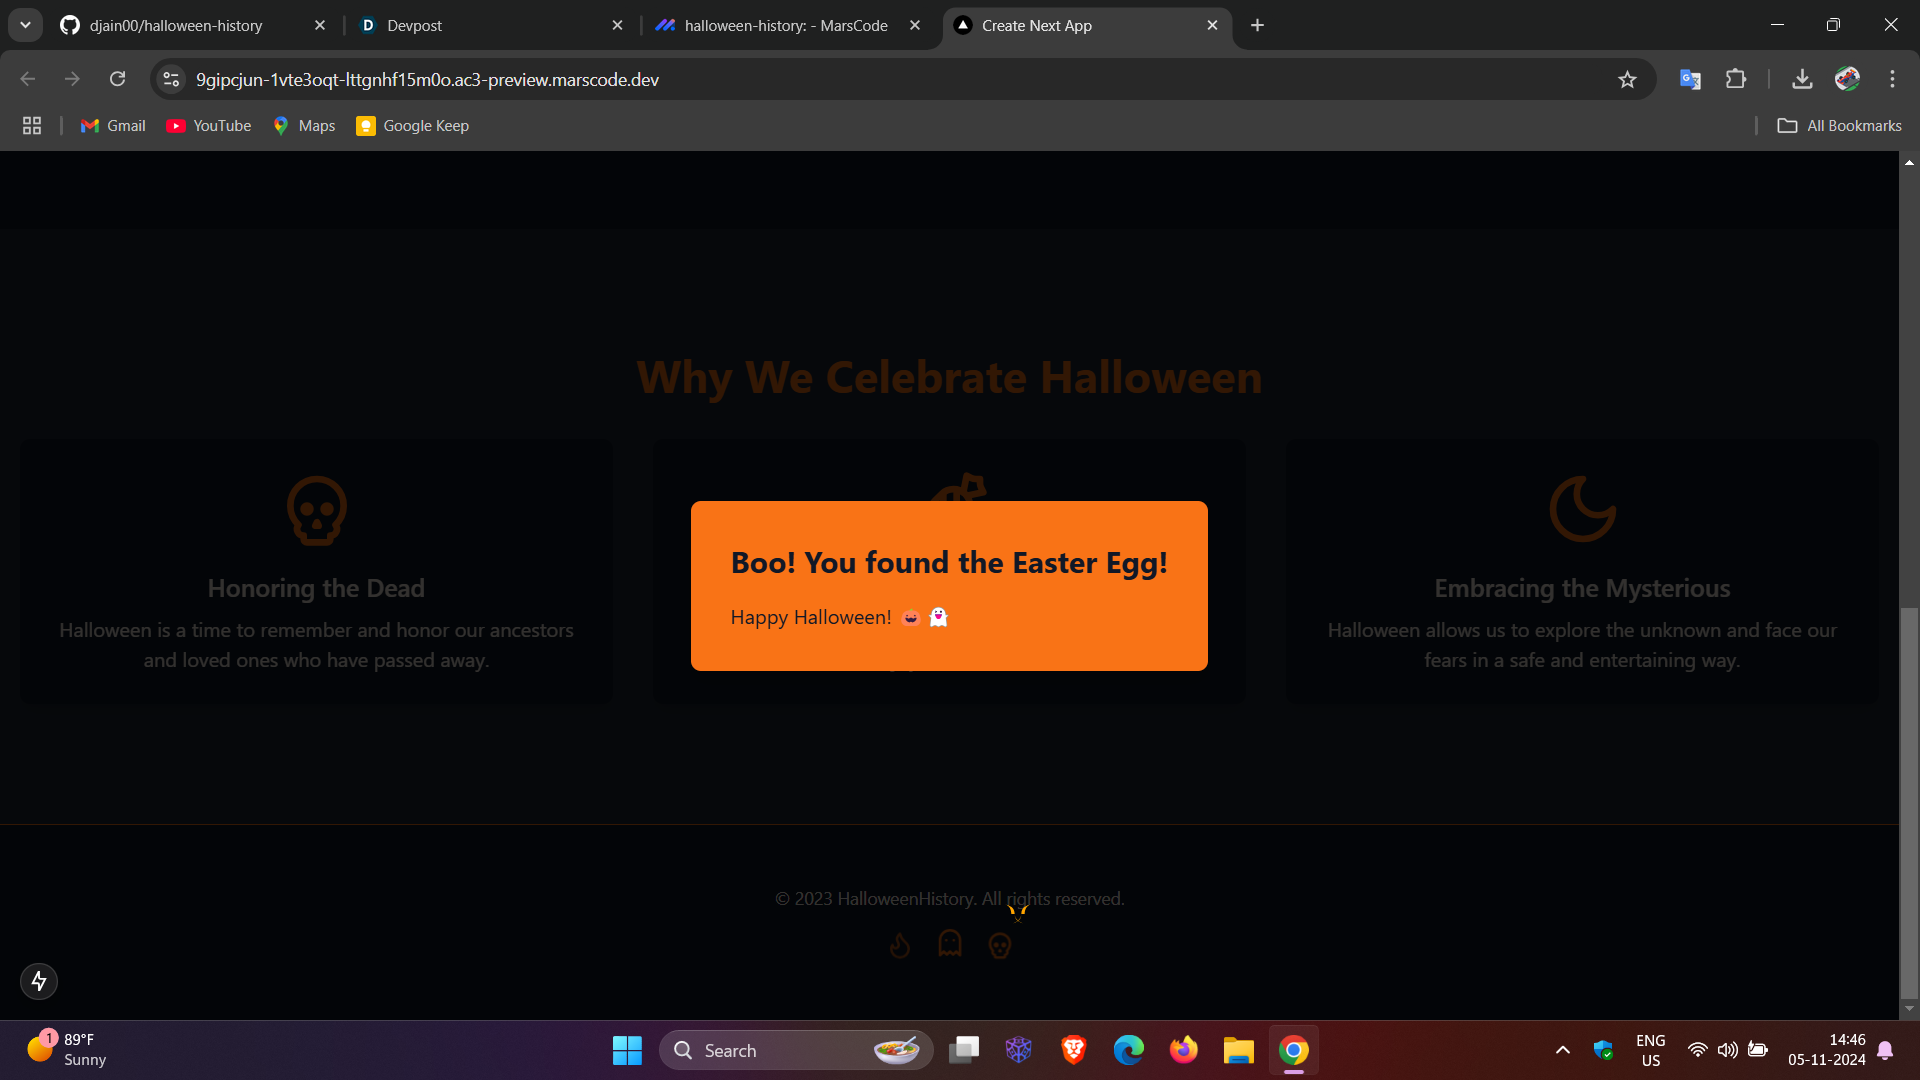The height and width of the screenshot is (1080, 1920).
Task: Click the skull icon in footer
Action: tap(1000, 945)
